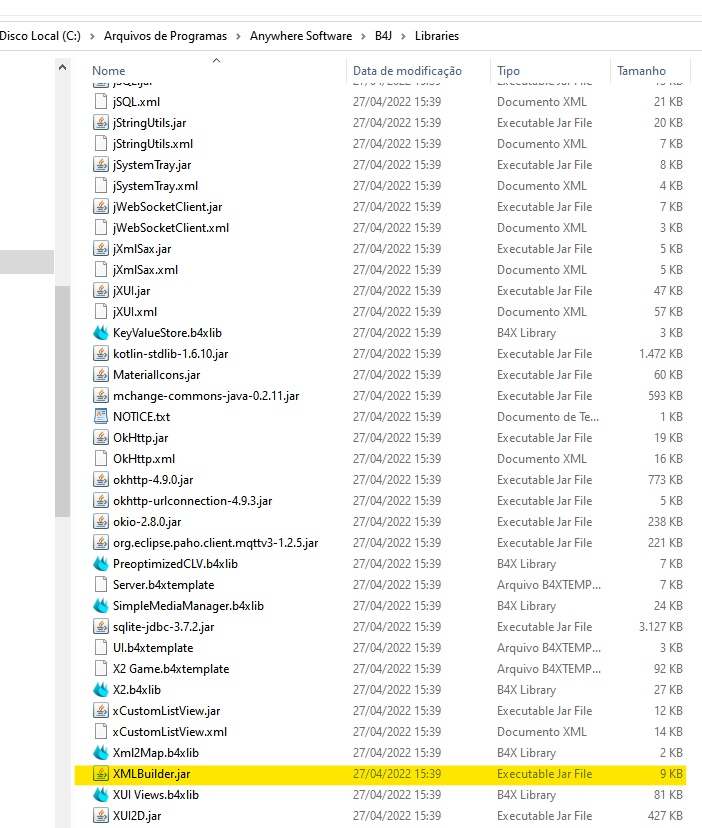This screenshot has height=828, width=702.
Task: Click the Server.b4xtemplate file icon
Action: [100, 585]
